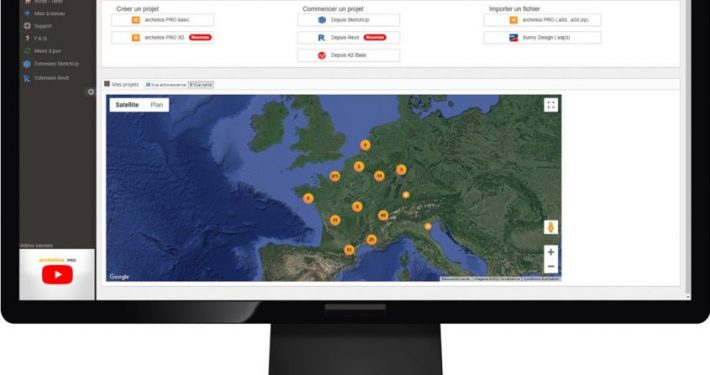The image size is (710, 375).
Task: Click the Extension SketchUp sidebar icon
Action: [27, 64]
